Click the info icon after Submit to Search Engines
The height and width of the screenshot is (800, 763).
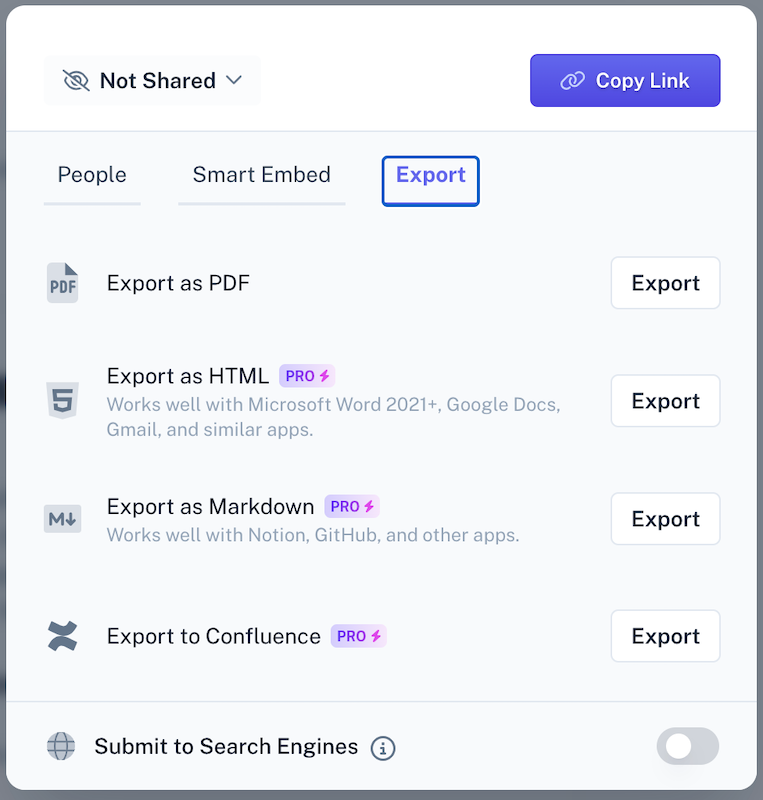tap(382, 748)
